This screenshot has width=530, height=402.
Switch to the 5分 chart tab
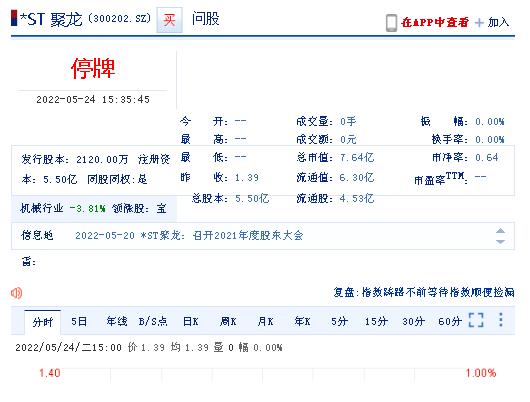[339, 321]
